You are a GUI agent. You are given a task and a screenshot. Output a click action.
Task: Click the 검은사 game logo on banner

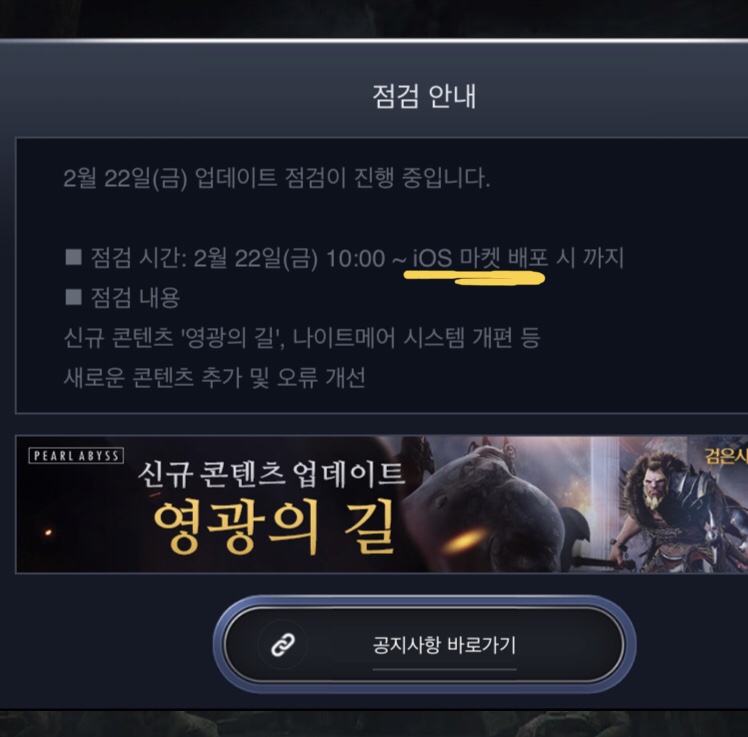[727, 456]
